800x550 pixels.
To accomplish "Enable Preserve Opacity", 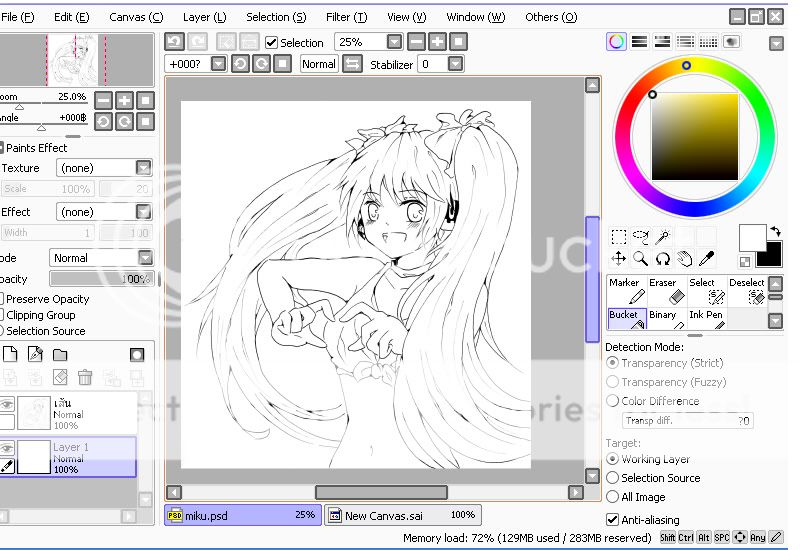I will click(2, 298).
